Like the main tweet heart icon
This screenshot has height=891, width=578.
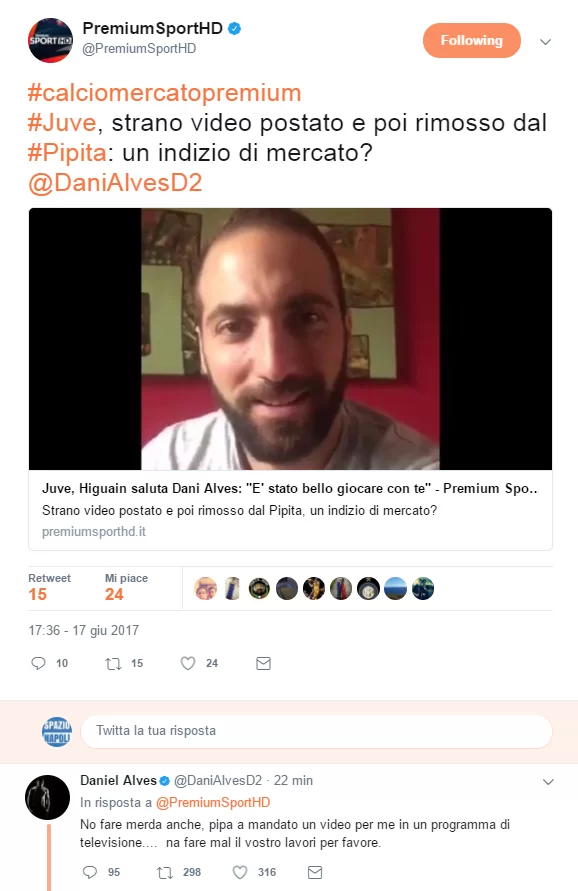point(188,663)
